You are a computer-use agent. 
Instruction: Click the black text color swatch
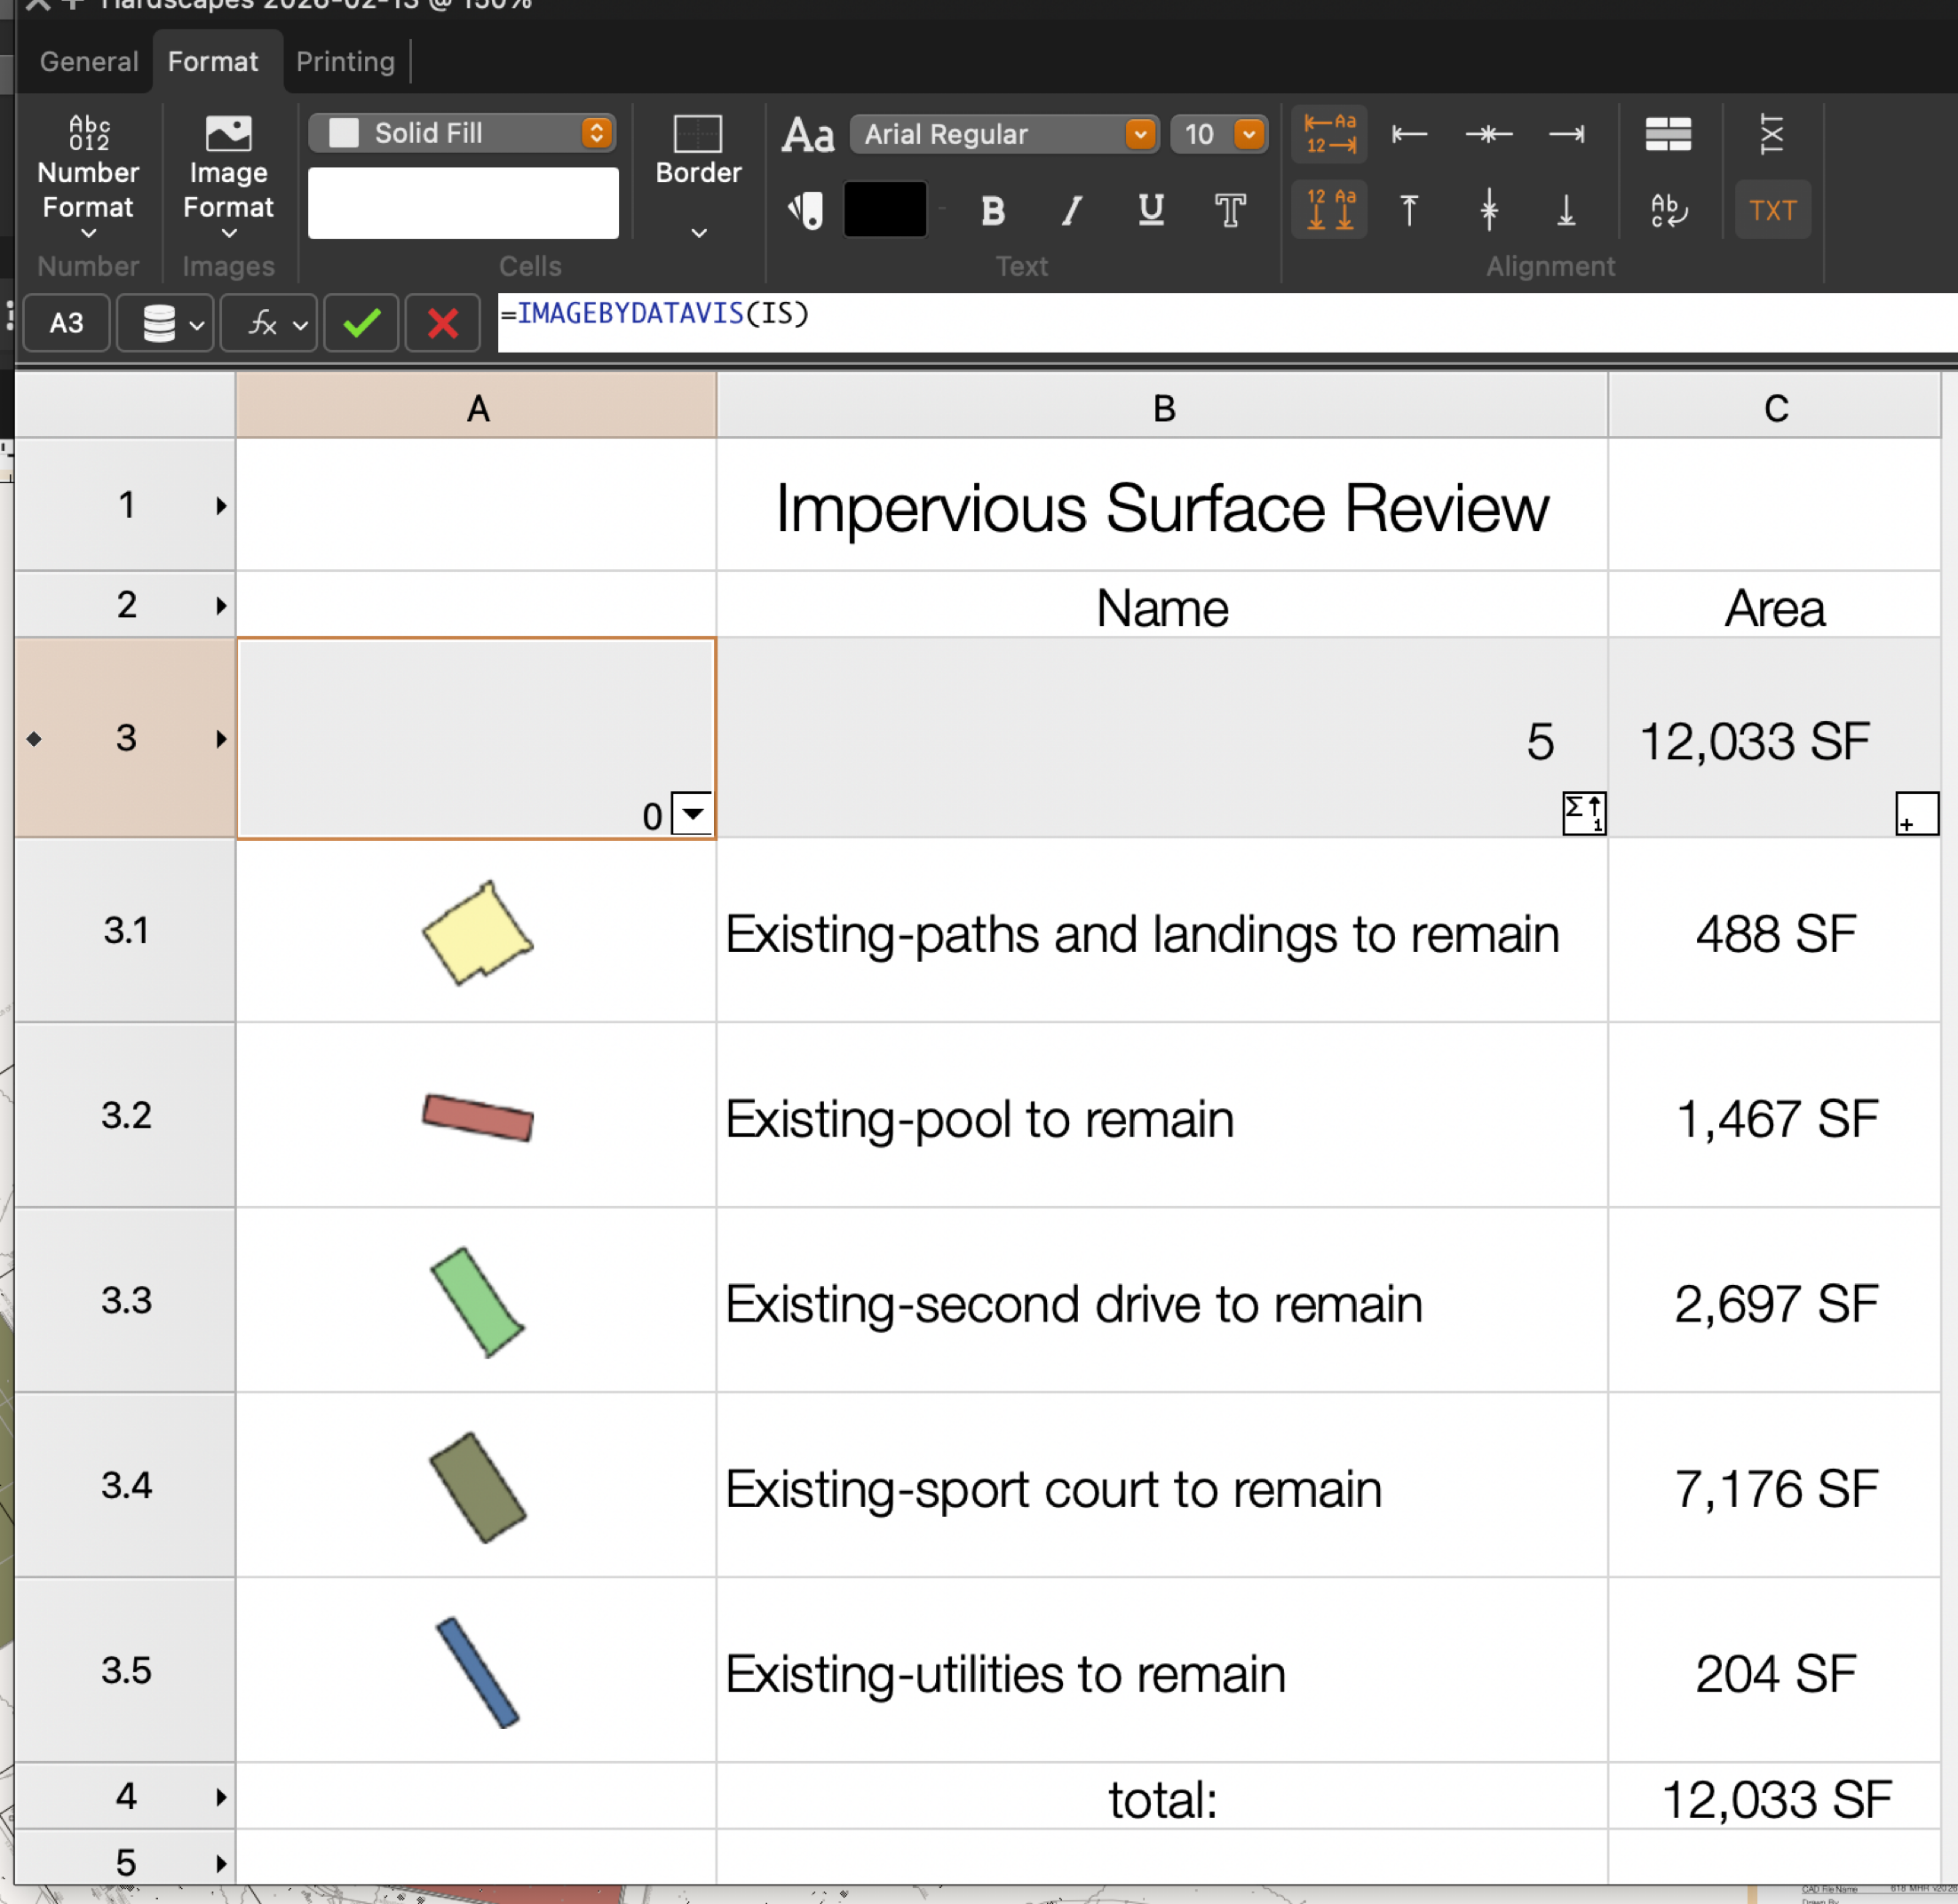[884, 210]
